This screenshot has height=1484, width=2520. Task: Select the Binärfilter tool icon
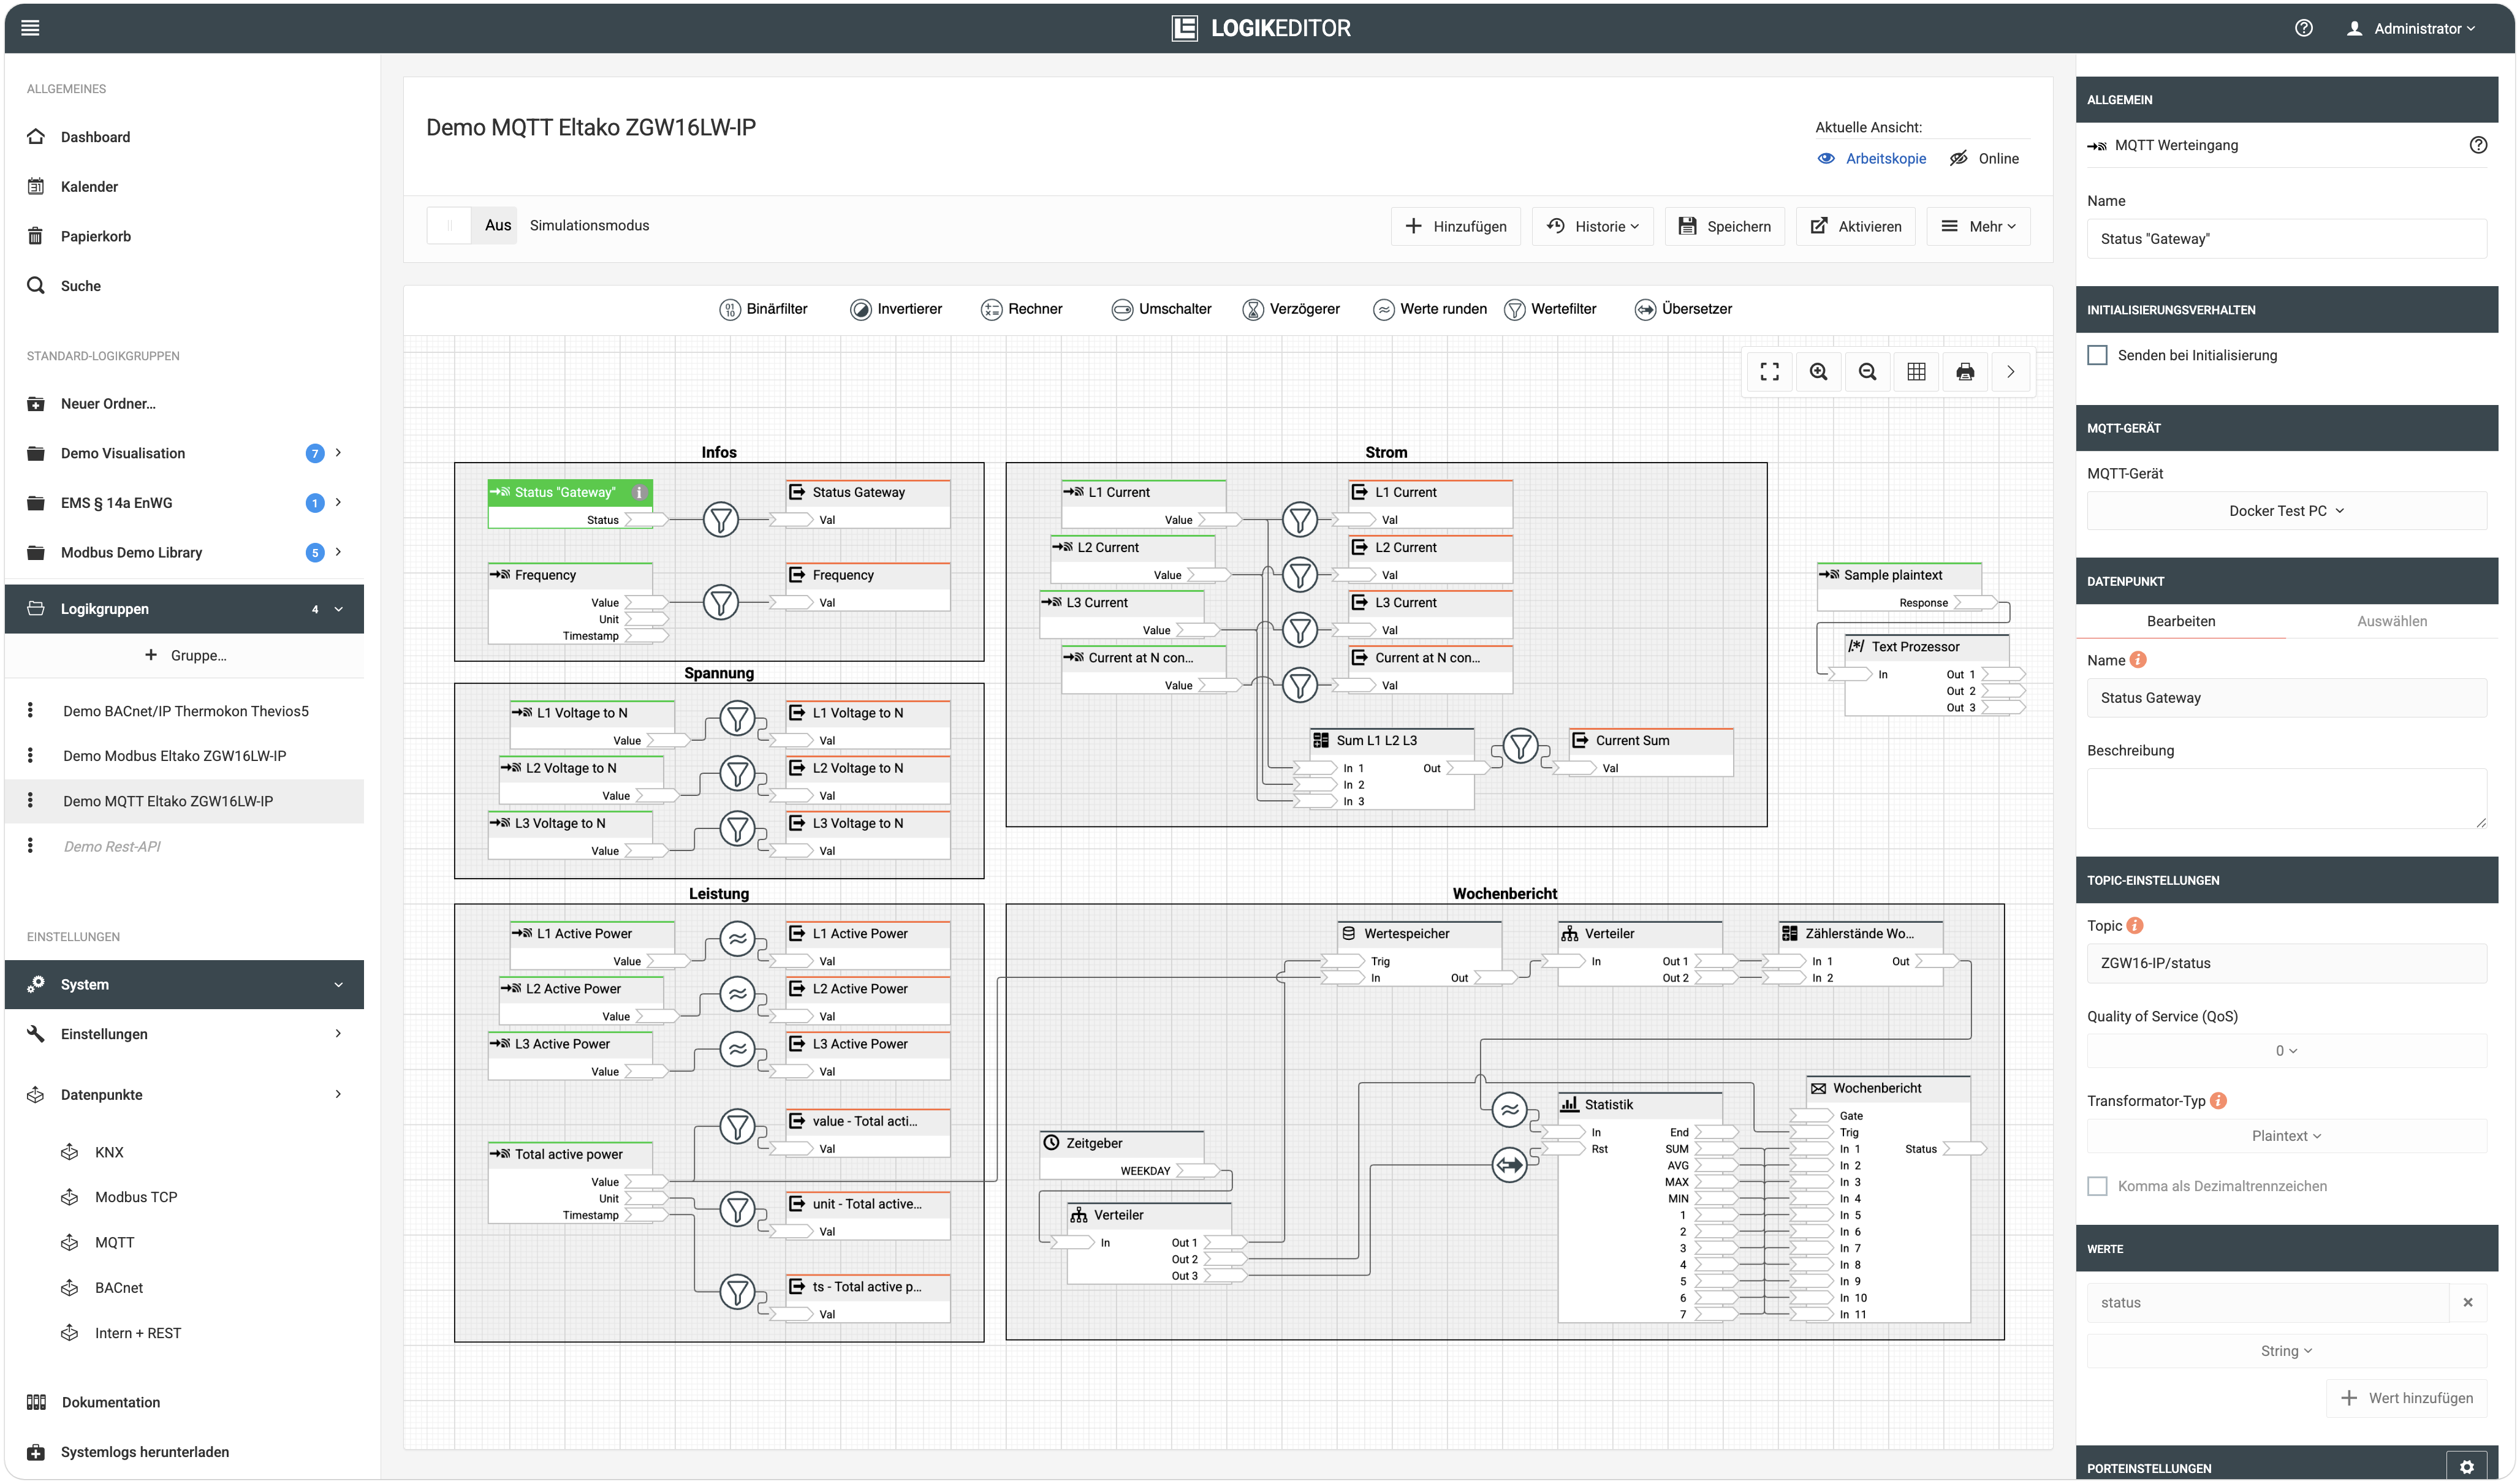coord(730,309)
